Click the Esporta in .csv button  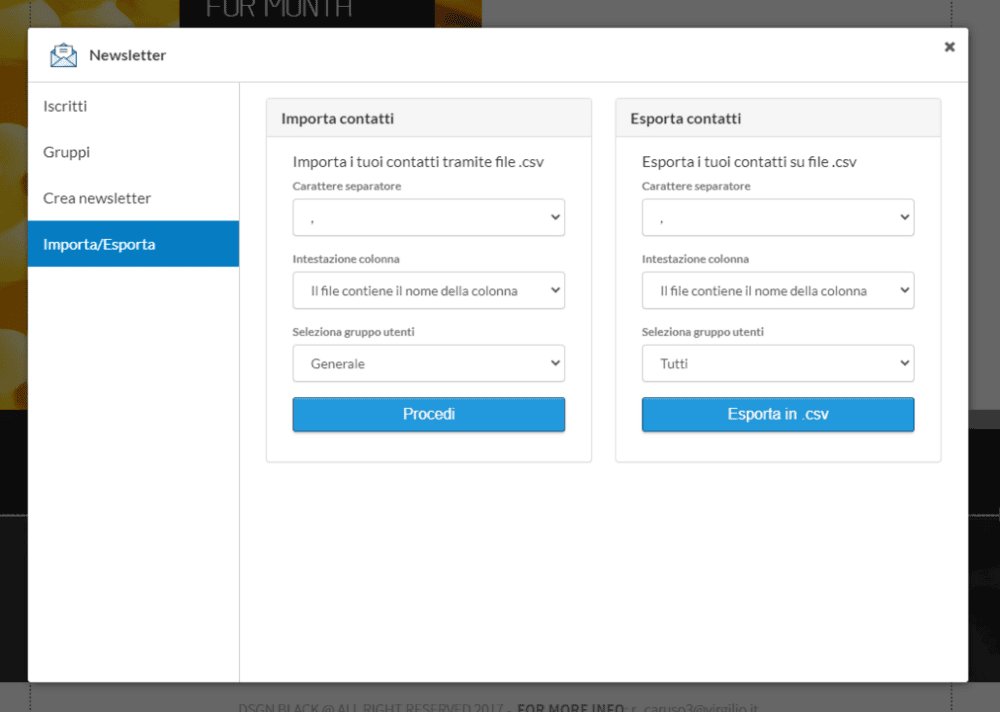777,414
